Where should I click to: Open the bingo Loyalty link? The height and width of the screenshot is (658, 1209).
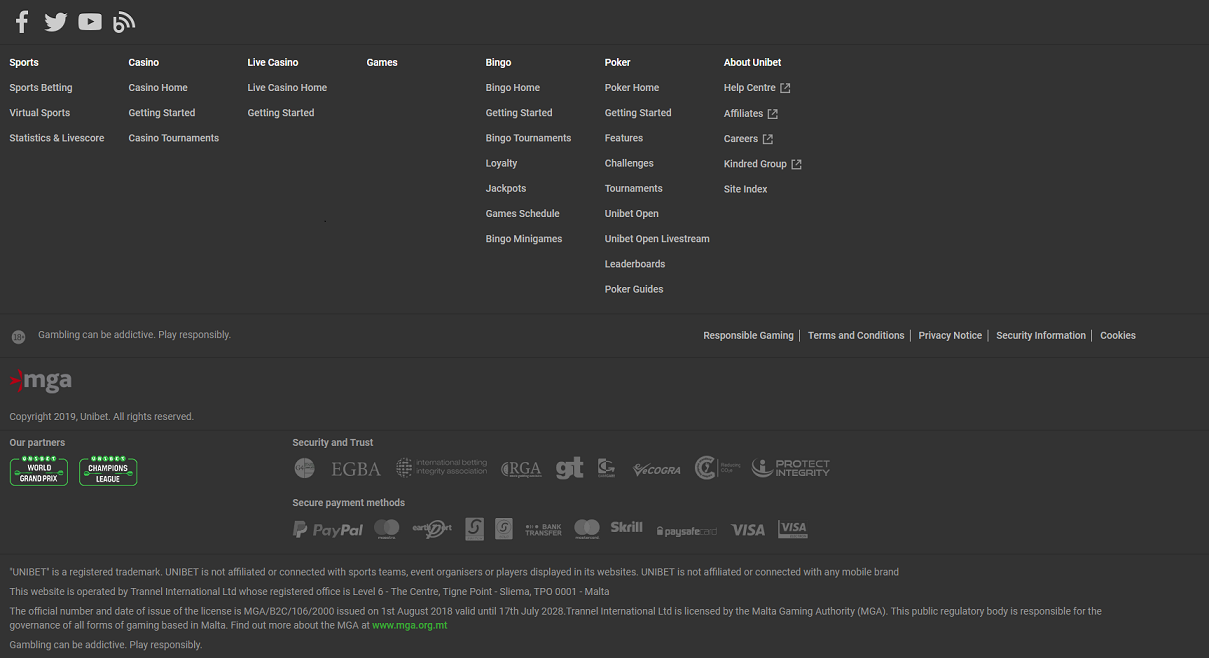pyautogui.click(x=502, y=163)
